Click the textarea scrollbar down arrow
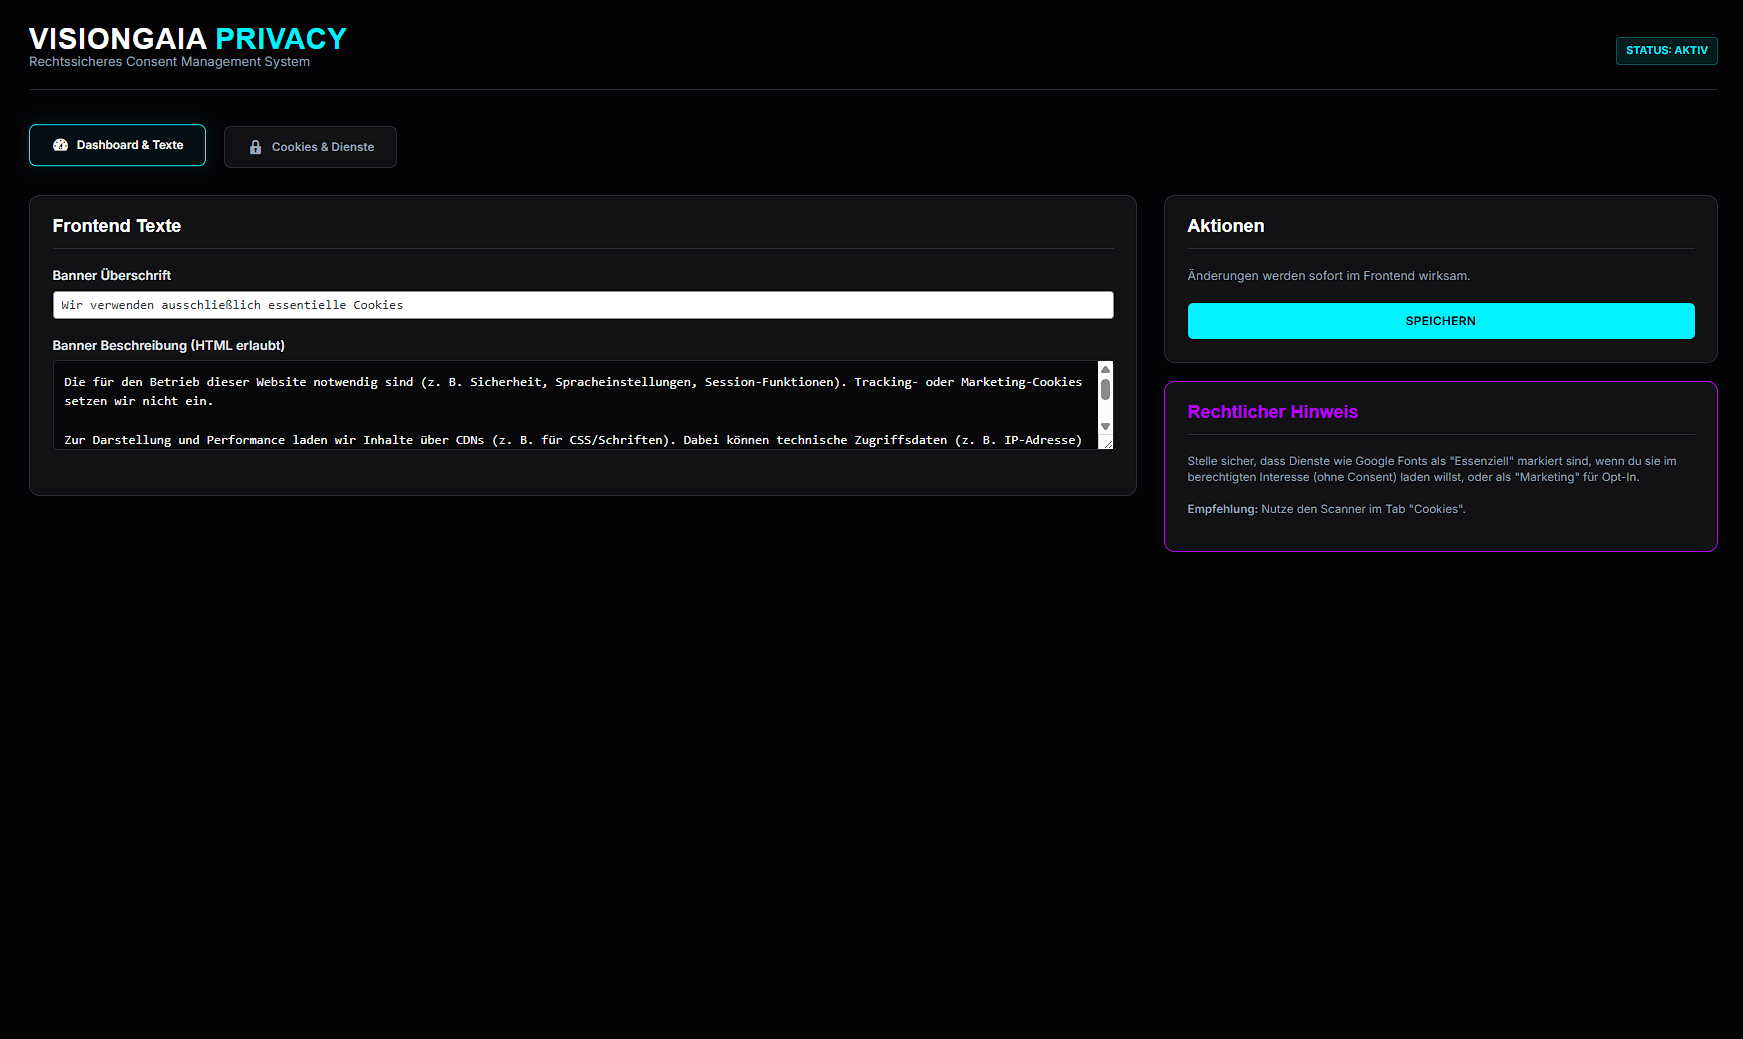The height and width of the screenshot is (1039, 1743). [x=1105, y=427]
